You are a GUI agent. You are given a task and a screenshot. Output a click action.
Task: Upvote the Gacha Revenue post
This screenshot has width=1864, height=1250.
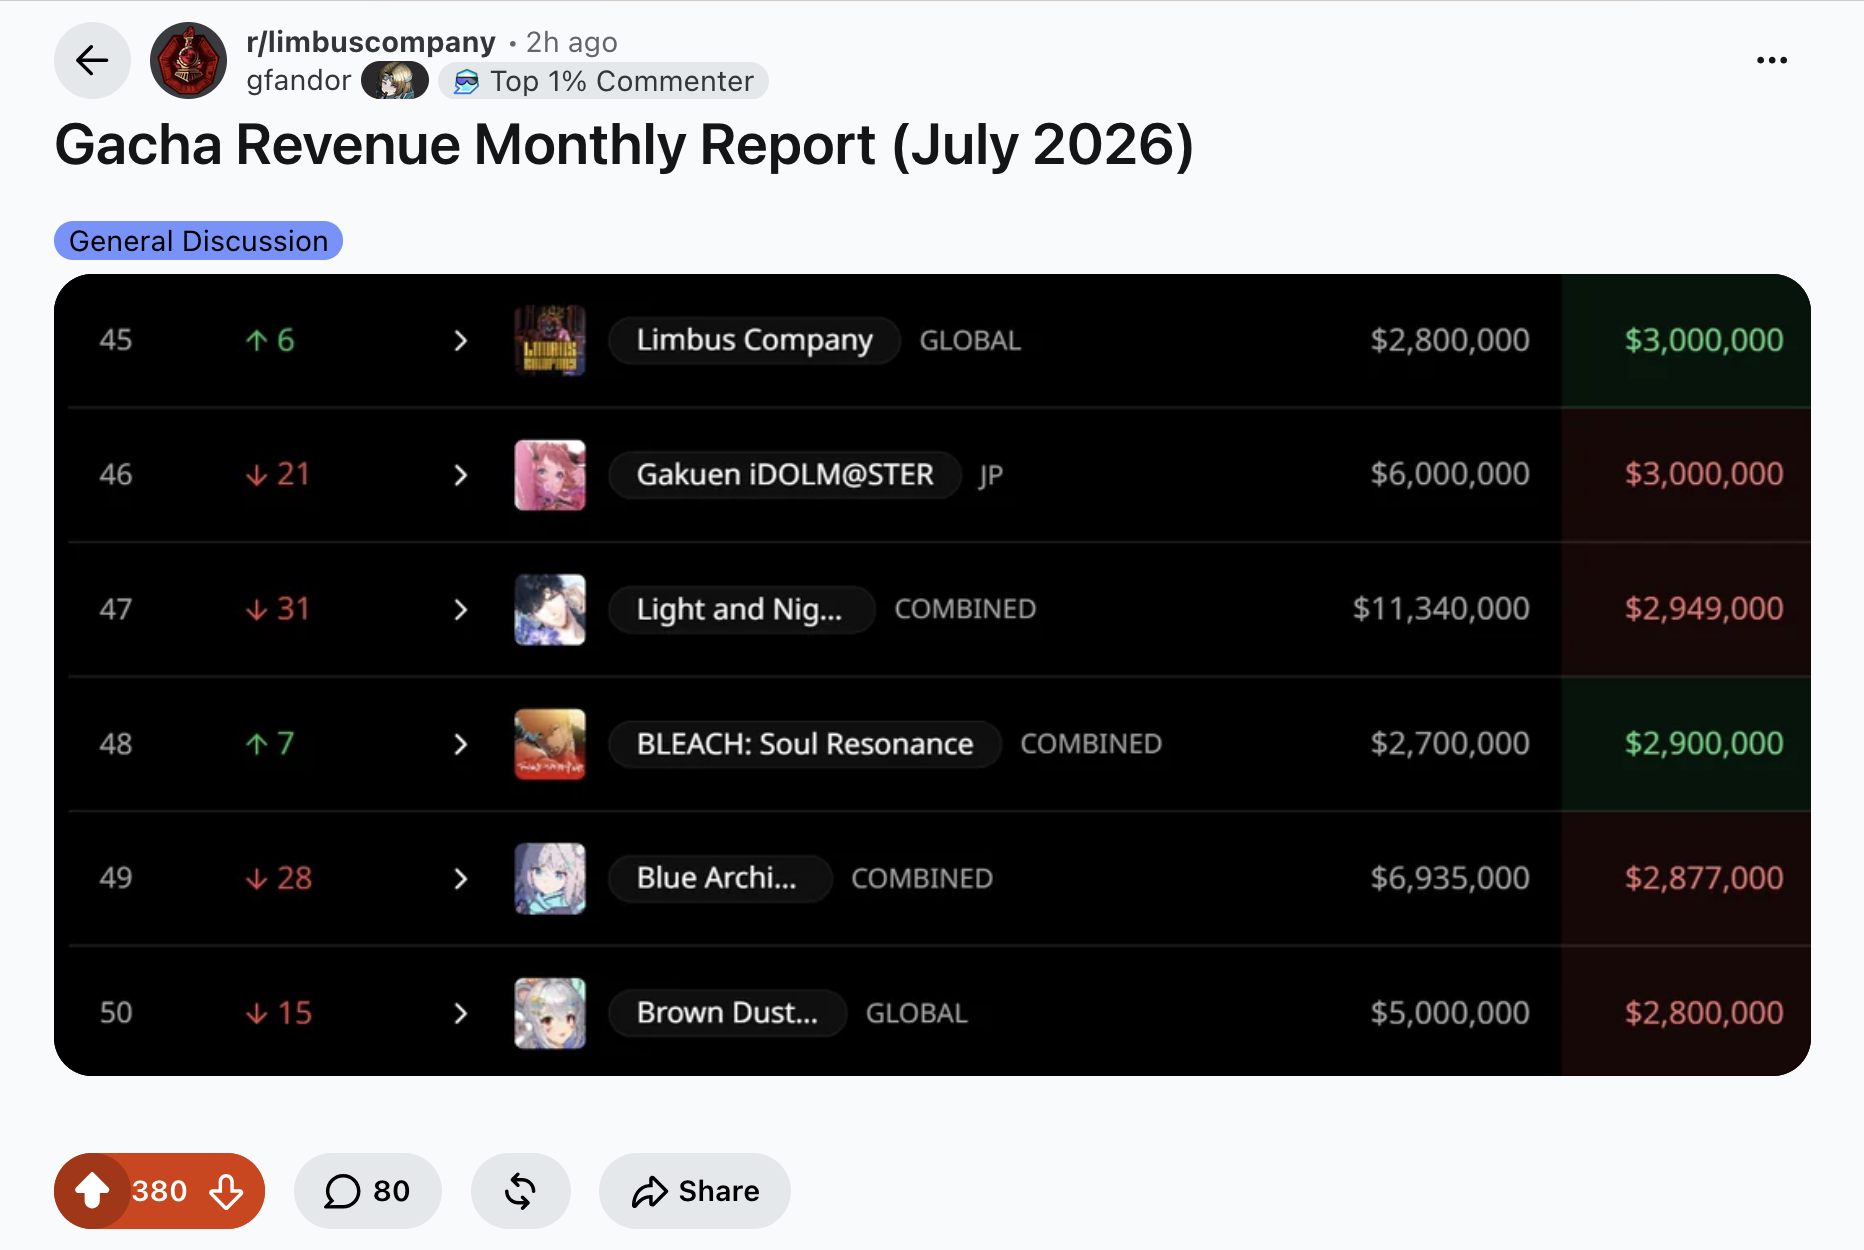tap(92, 1191)
